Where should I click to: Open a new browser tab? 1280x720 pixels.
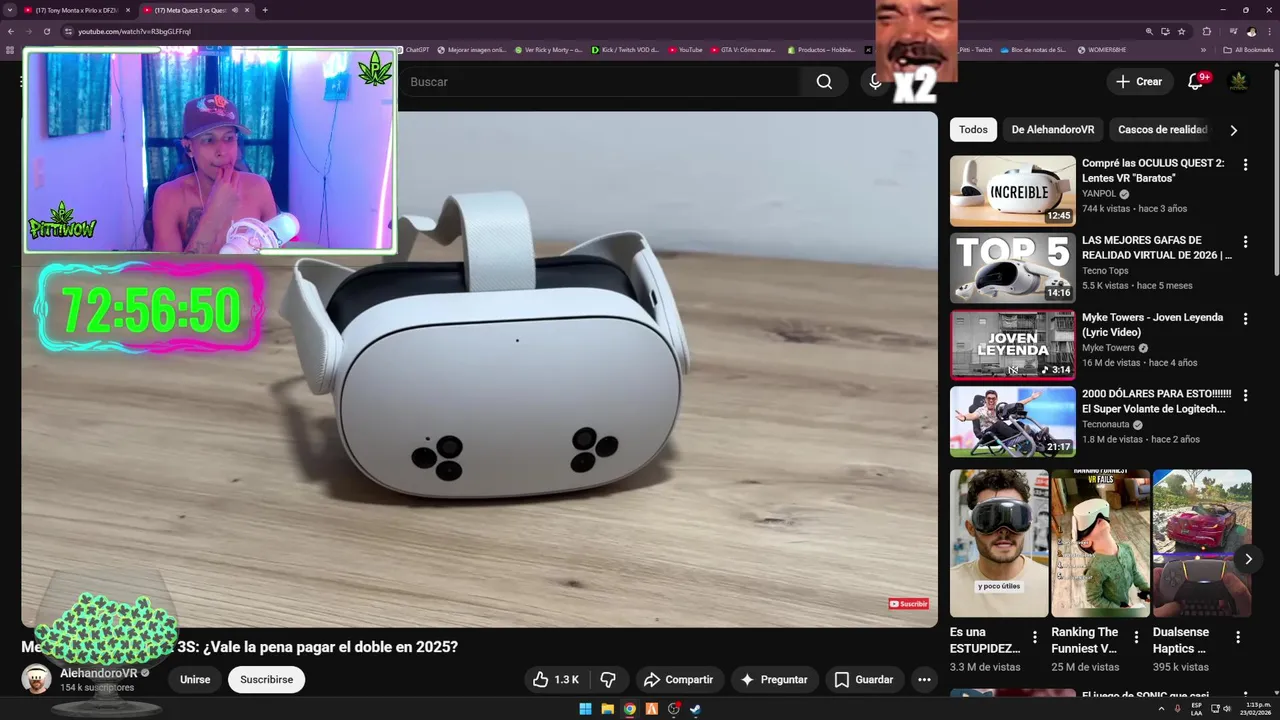(x=265, y=10)
